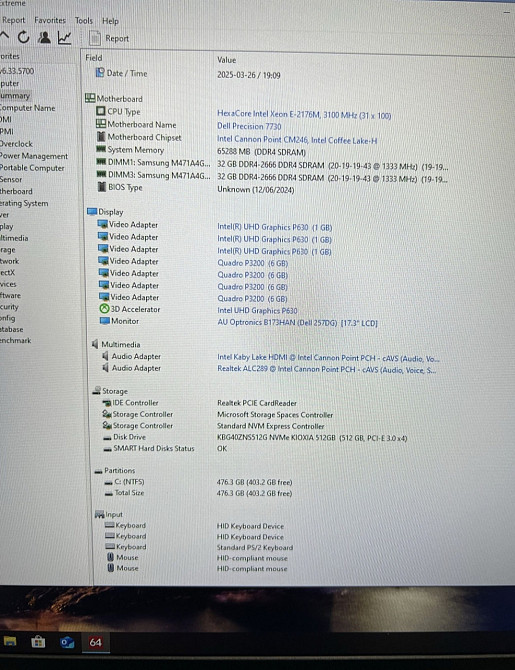The width and height of the screenshot is (515, 670).
Task: Click the Storage group header icon
Action: coord(97,391)
